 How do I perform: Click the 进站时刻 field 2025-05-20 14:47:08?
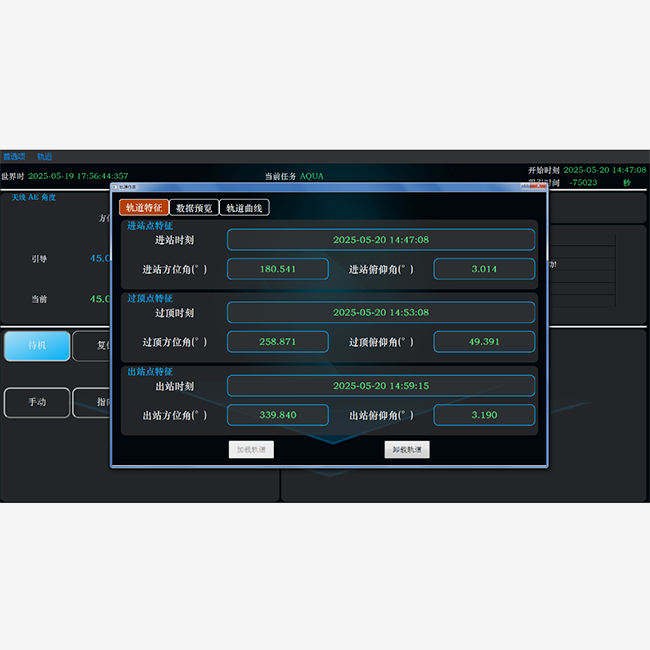[x=381, y=240]
